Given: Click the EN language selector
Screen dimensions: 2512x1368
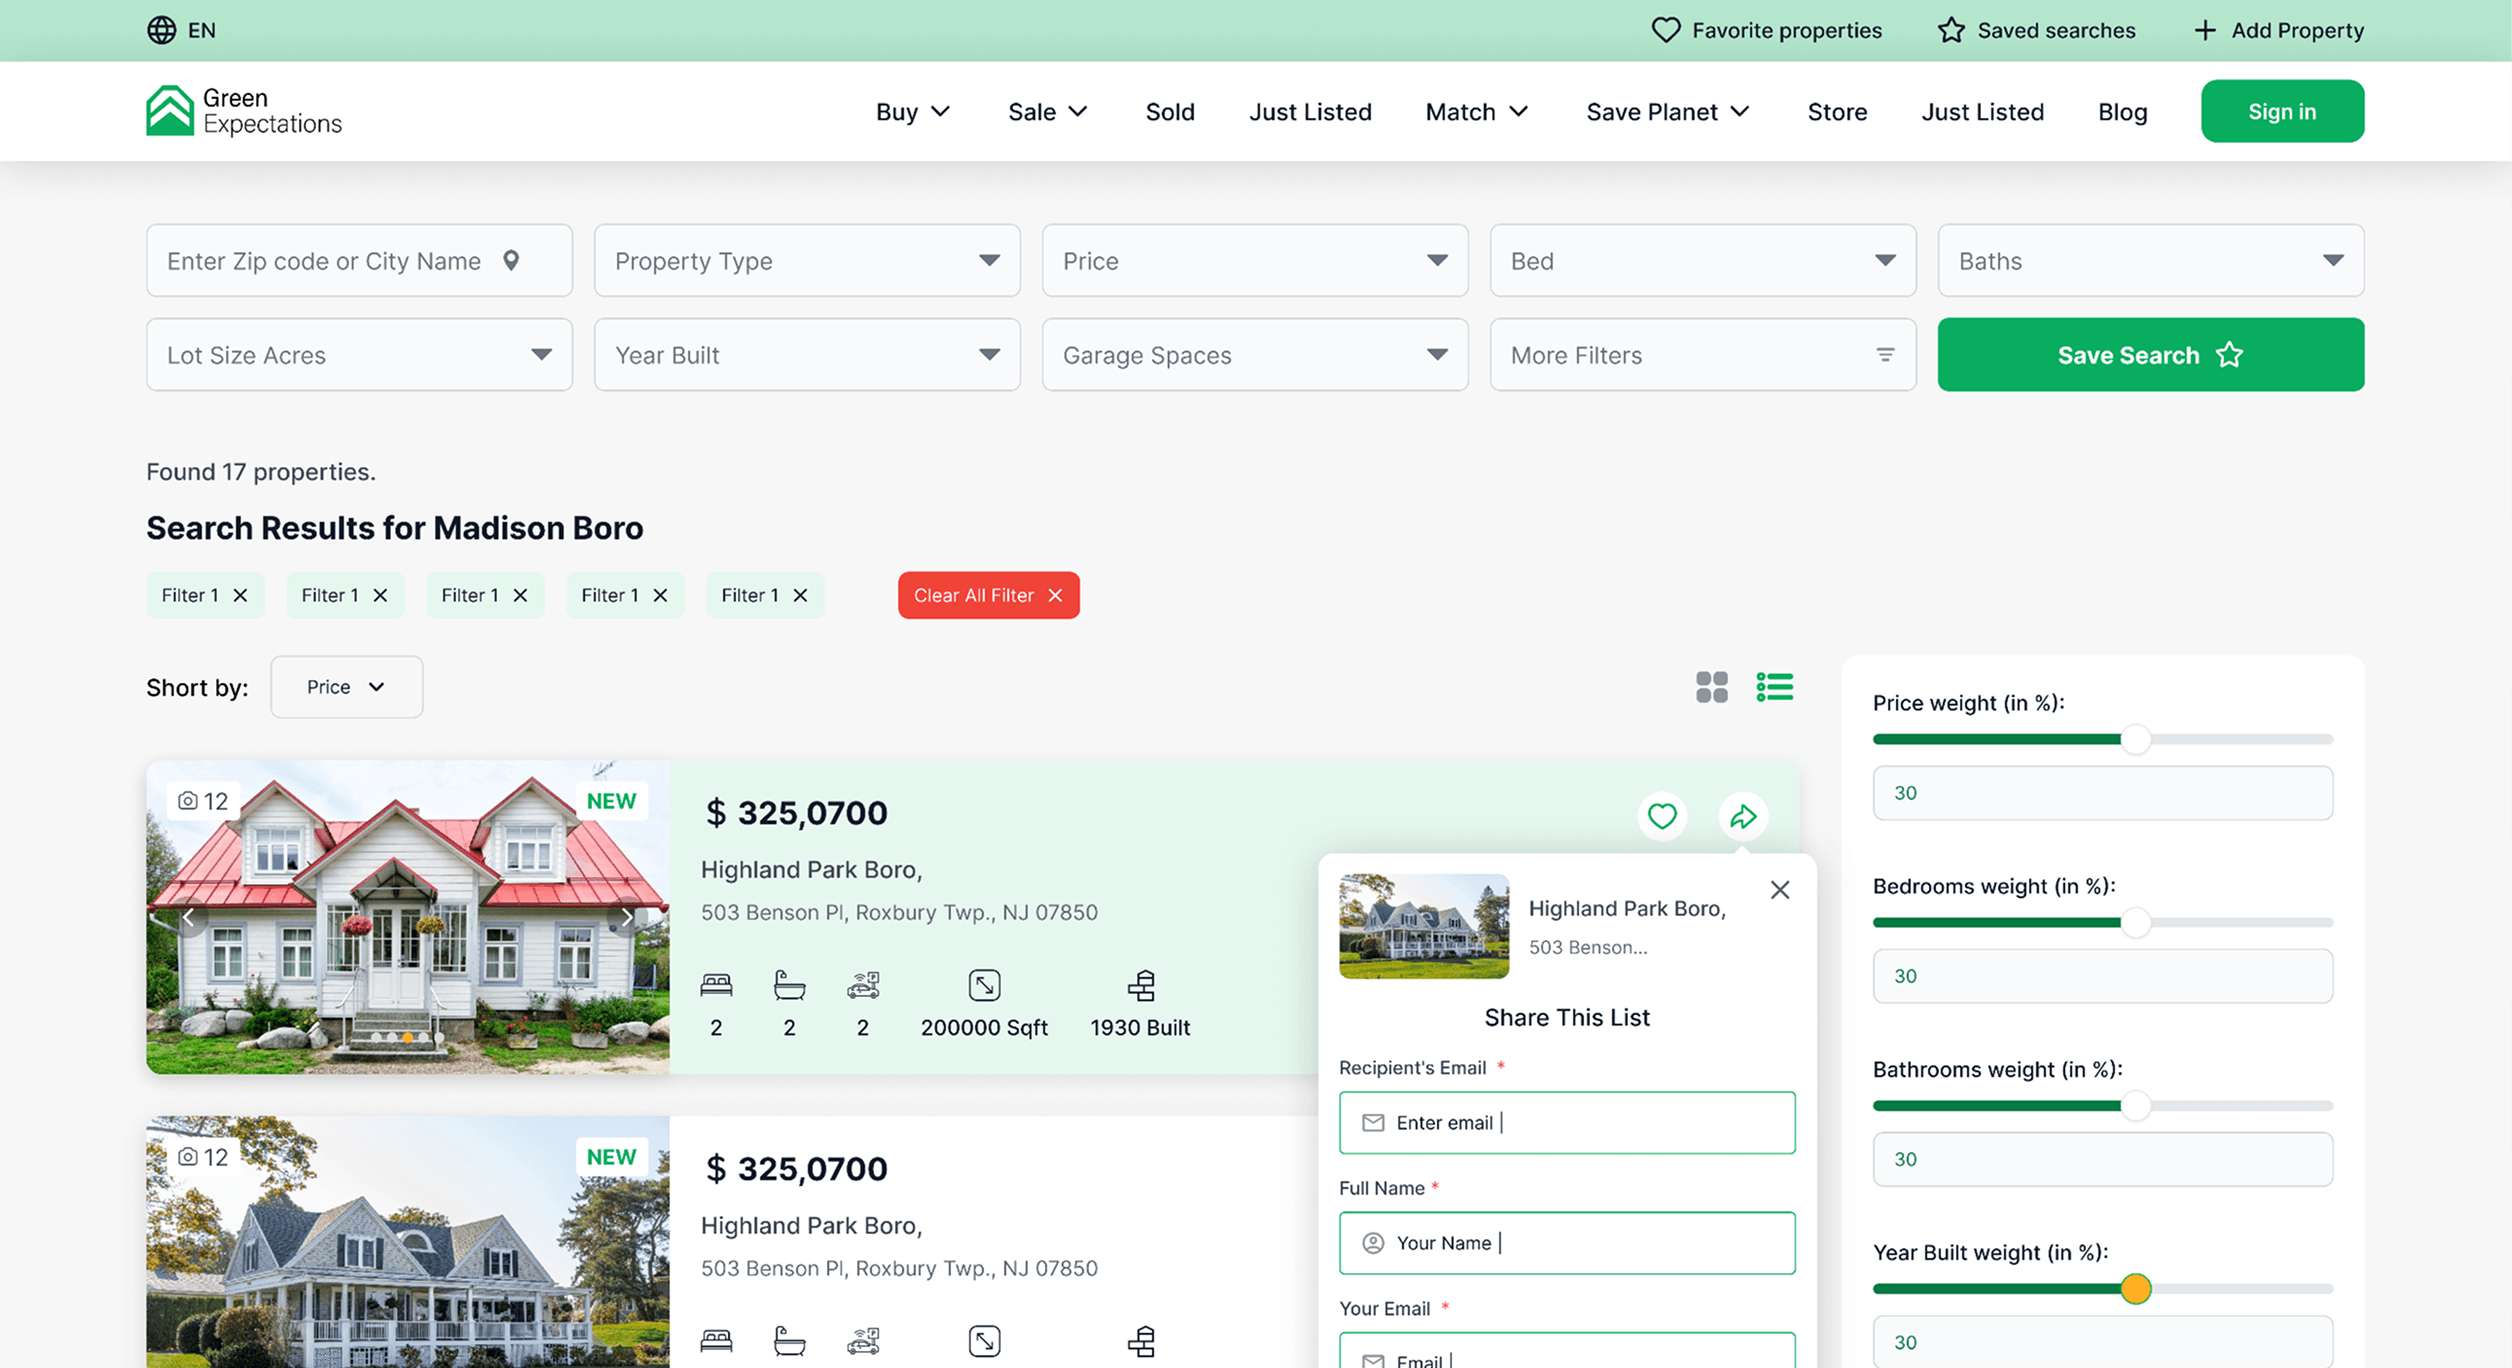Looking at the screenshot, I should (182, 30).
